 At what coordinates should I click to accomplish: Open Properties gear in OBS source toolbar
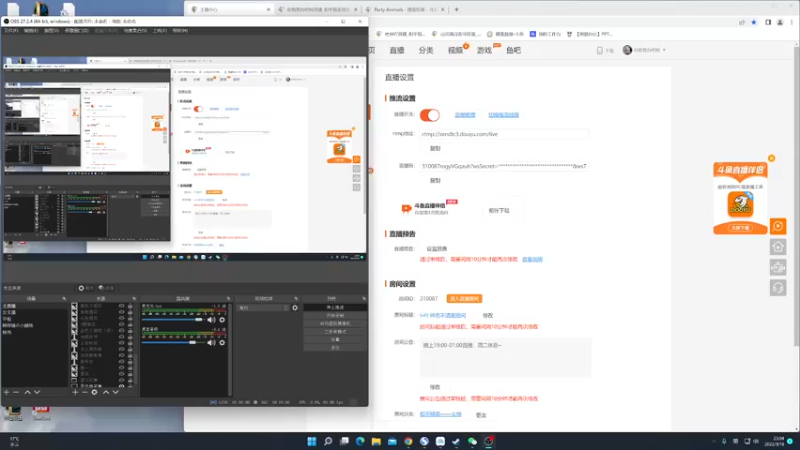[x=86, y=288]
